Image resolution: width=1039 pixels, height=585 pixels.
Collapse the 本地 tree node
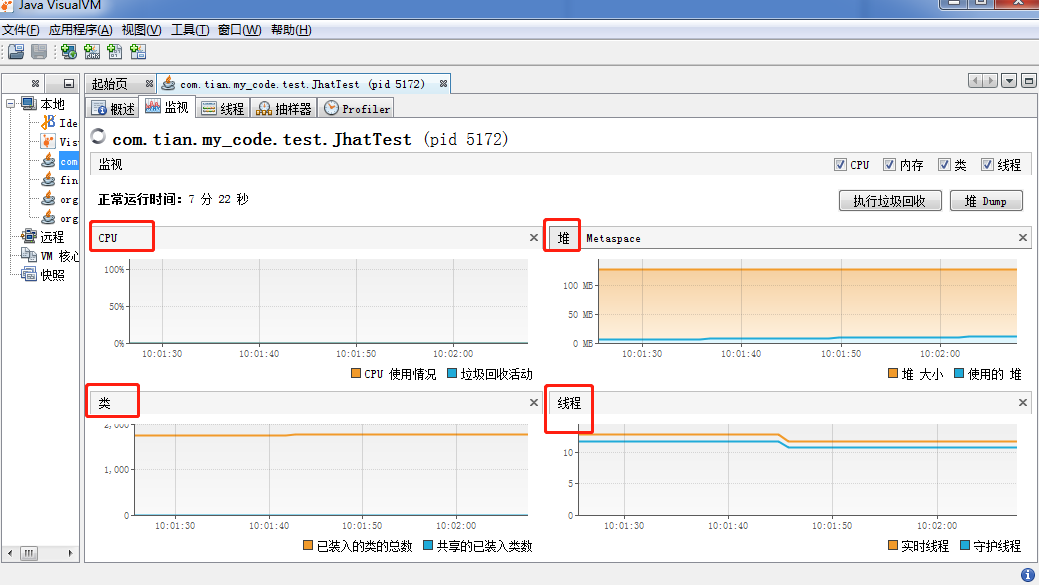pyautogui.click(x=10, y=104)
